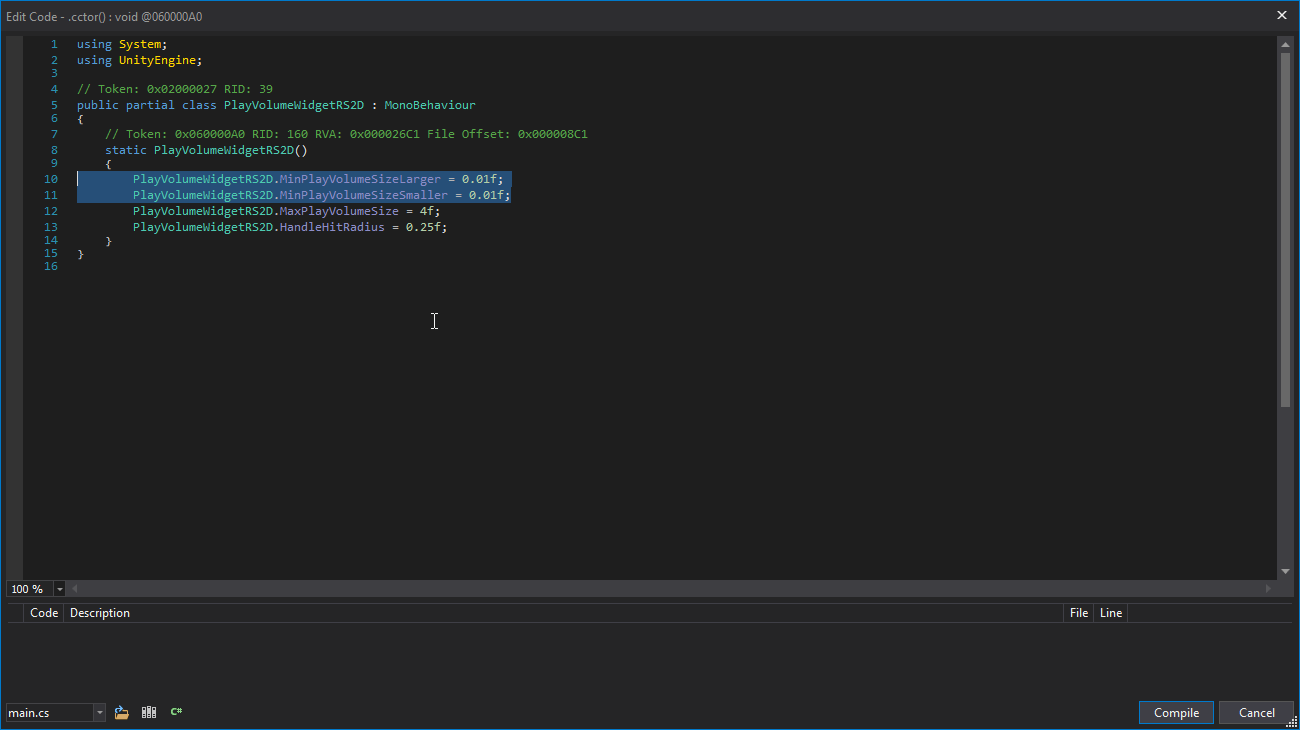Click 'MonoBehaviour' in the class declaration

[430, 105]
